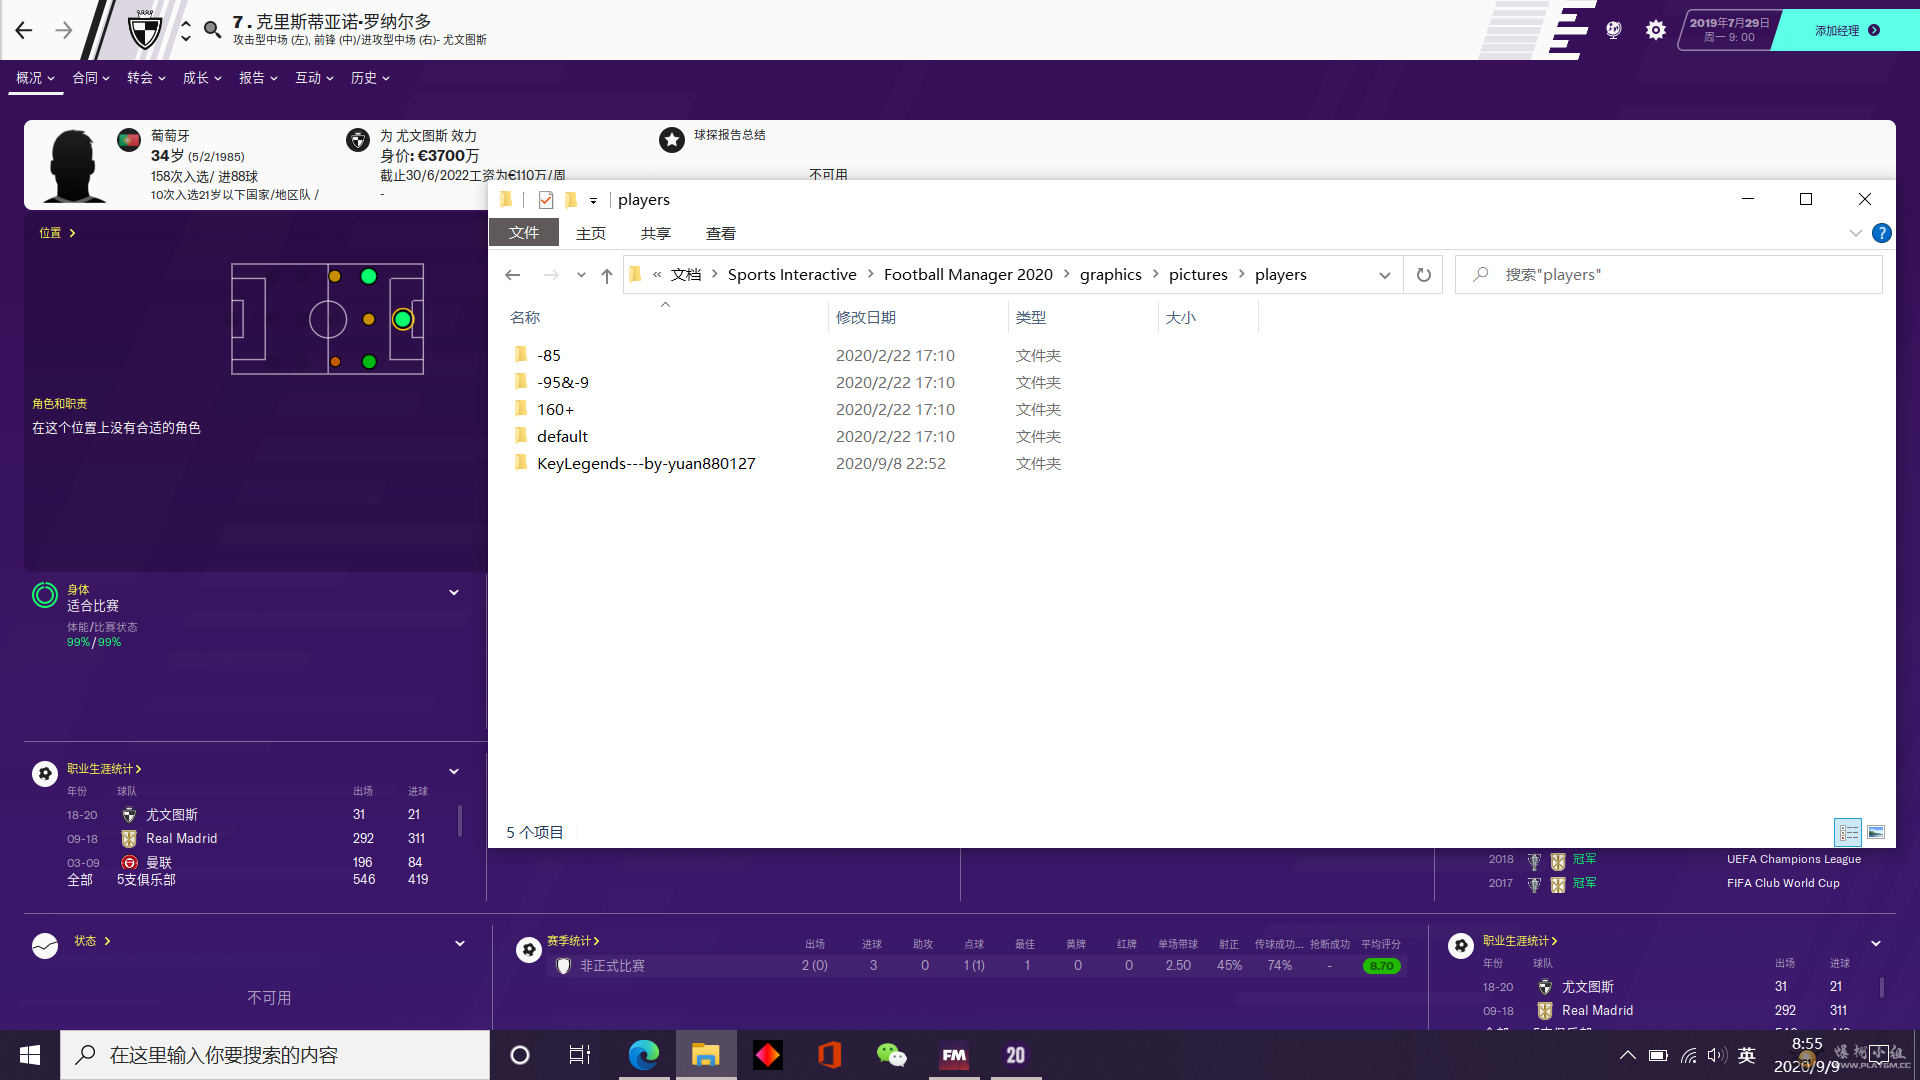The width and height of the screenshot is (1920, 1080).
Task: Open Football Manager help icon
Action: pos(1613,30)
